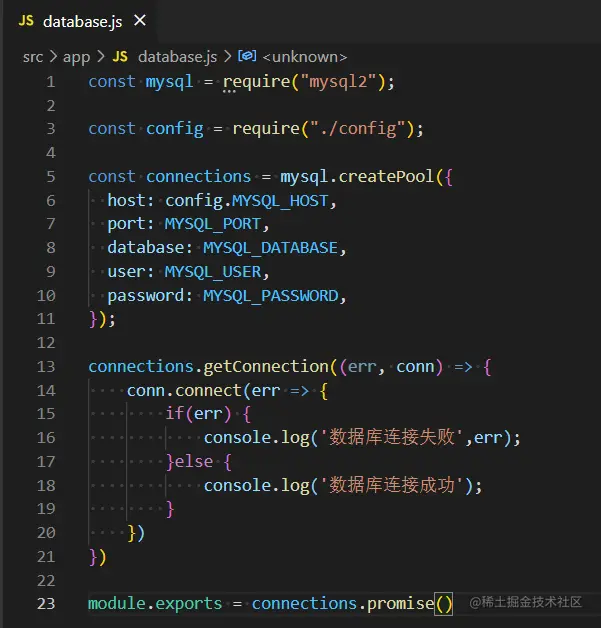Click the else keyword on line 17
601x628 pixels.
tap(194, 461)
